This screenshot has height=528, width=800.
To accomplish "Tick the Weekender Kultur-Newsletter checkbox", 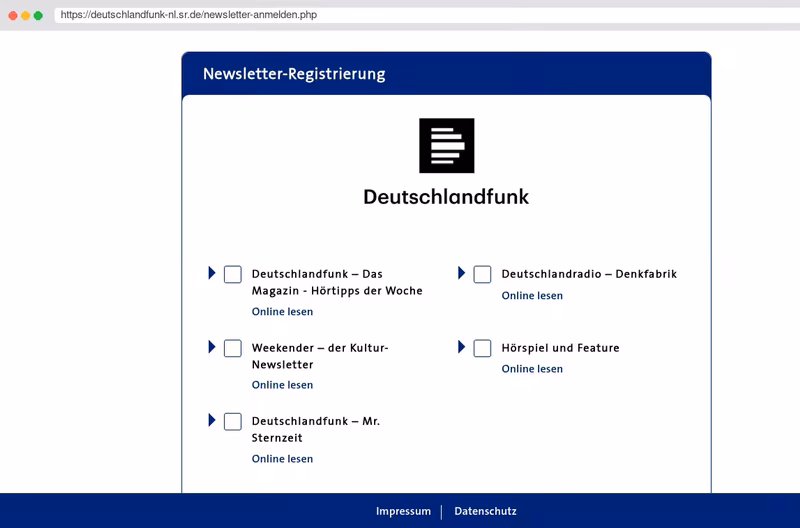I will coord(233,348).
